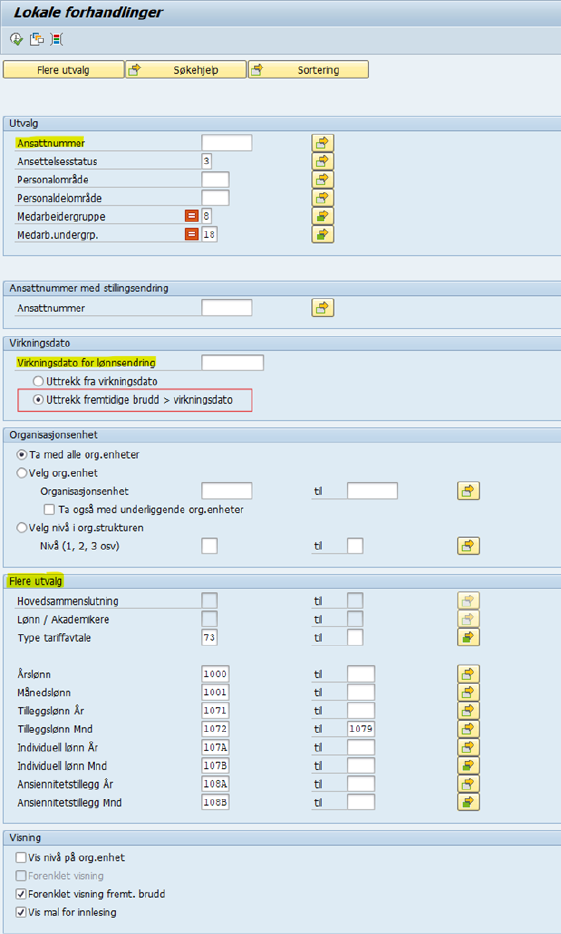Click the Organisasjonsenhet til input field
Image resolution: width=561 pixels, height=934 pixels.
tap(373, 491)
